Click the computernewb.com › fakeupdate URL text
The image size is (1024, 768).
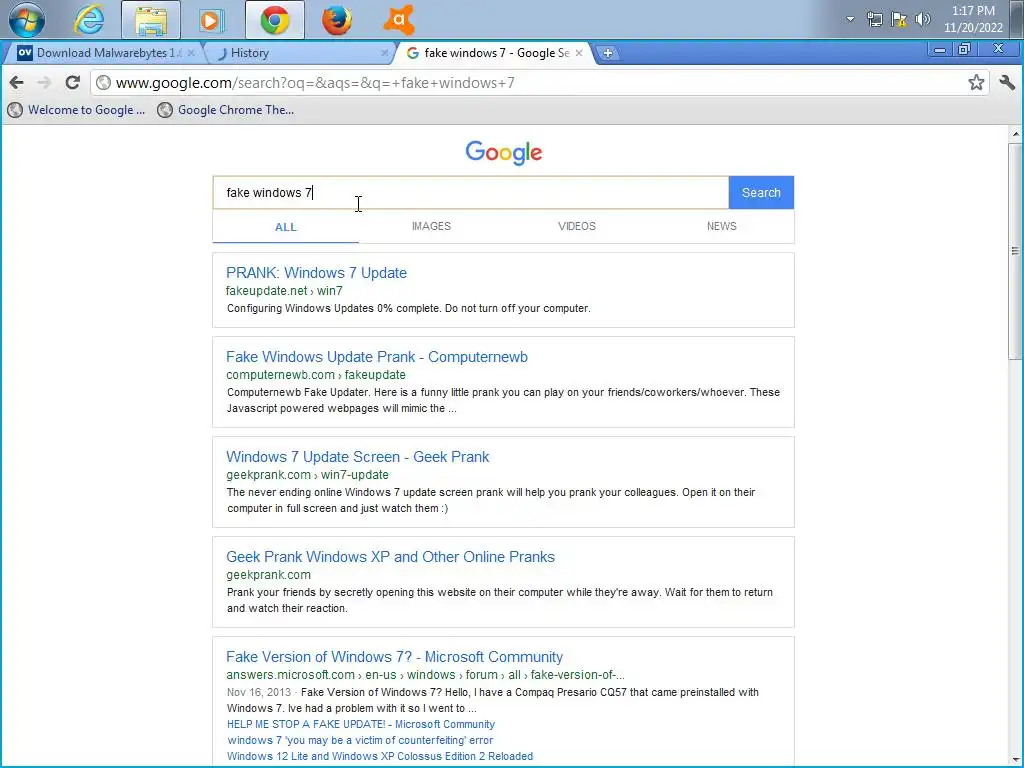[x=316, y=375]
